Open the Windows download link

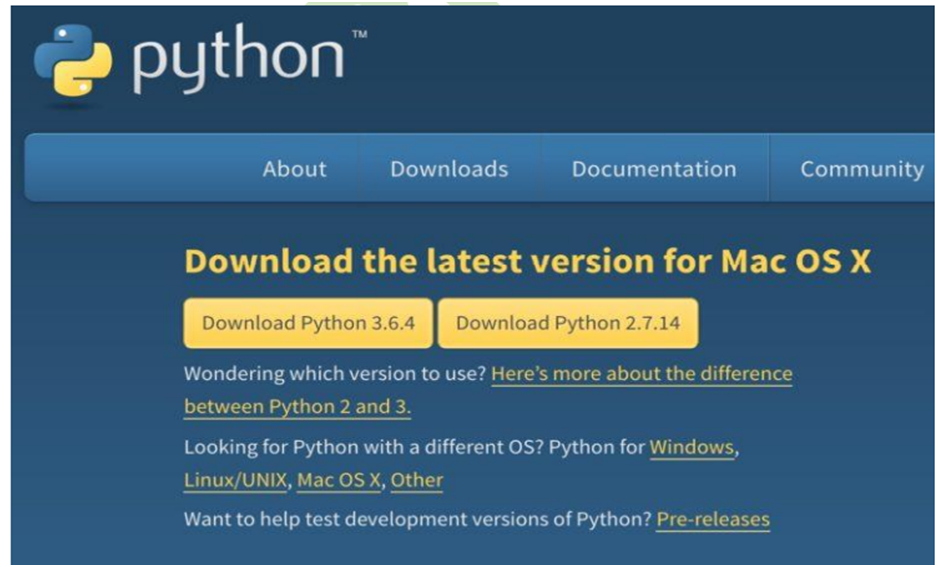tap(692, 447)
